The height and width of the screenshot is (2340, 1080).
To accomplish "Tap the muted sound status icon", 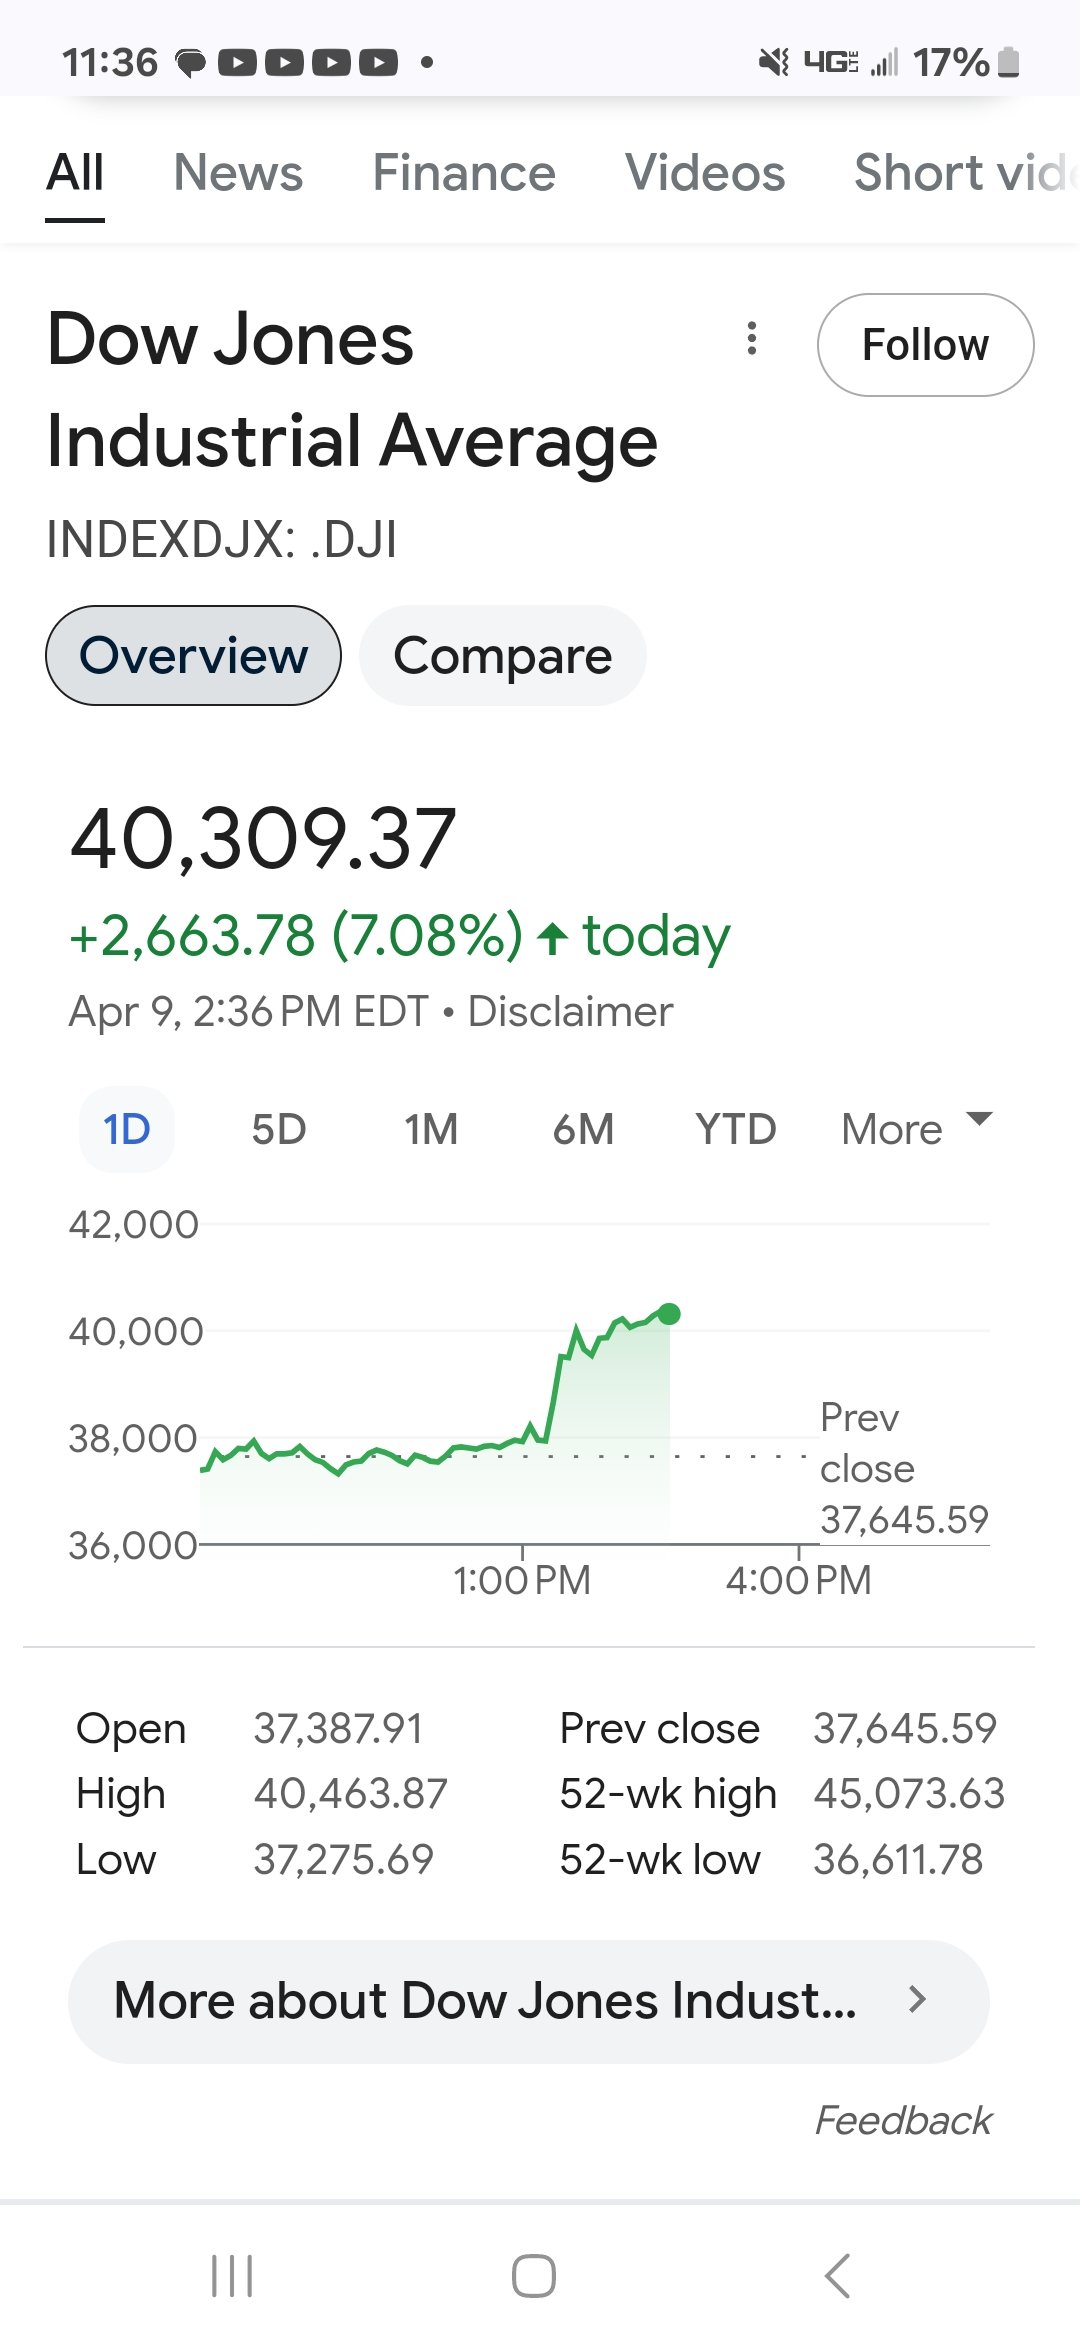I will 773,62.
